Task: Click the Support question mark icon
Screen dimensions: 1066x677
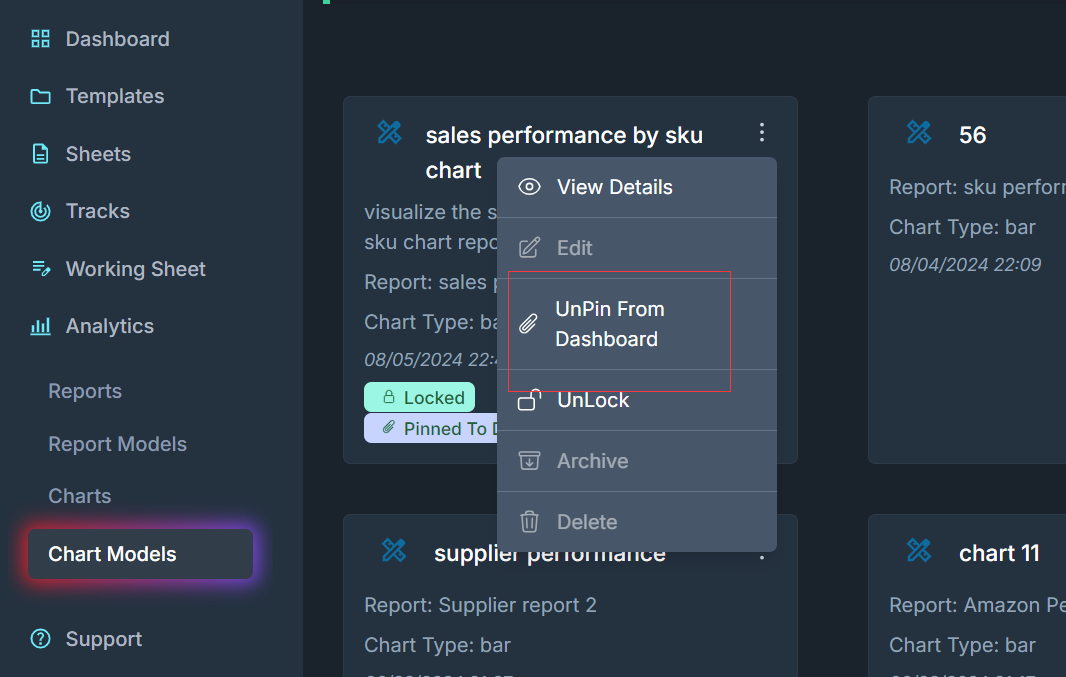Action: [41, 639]
